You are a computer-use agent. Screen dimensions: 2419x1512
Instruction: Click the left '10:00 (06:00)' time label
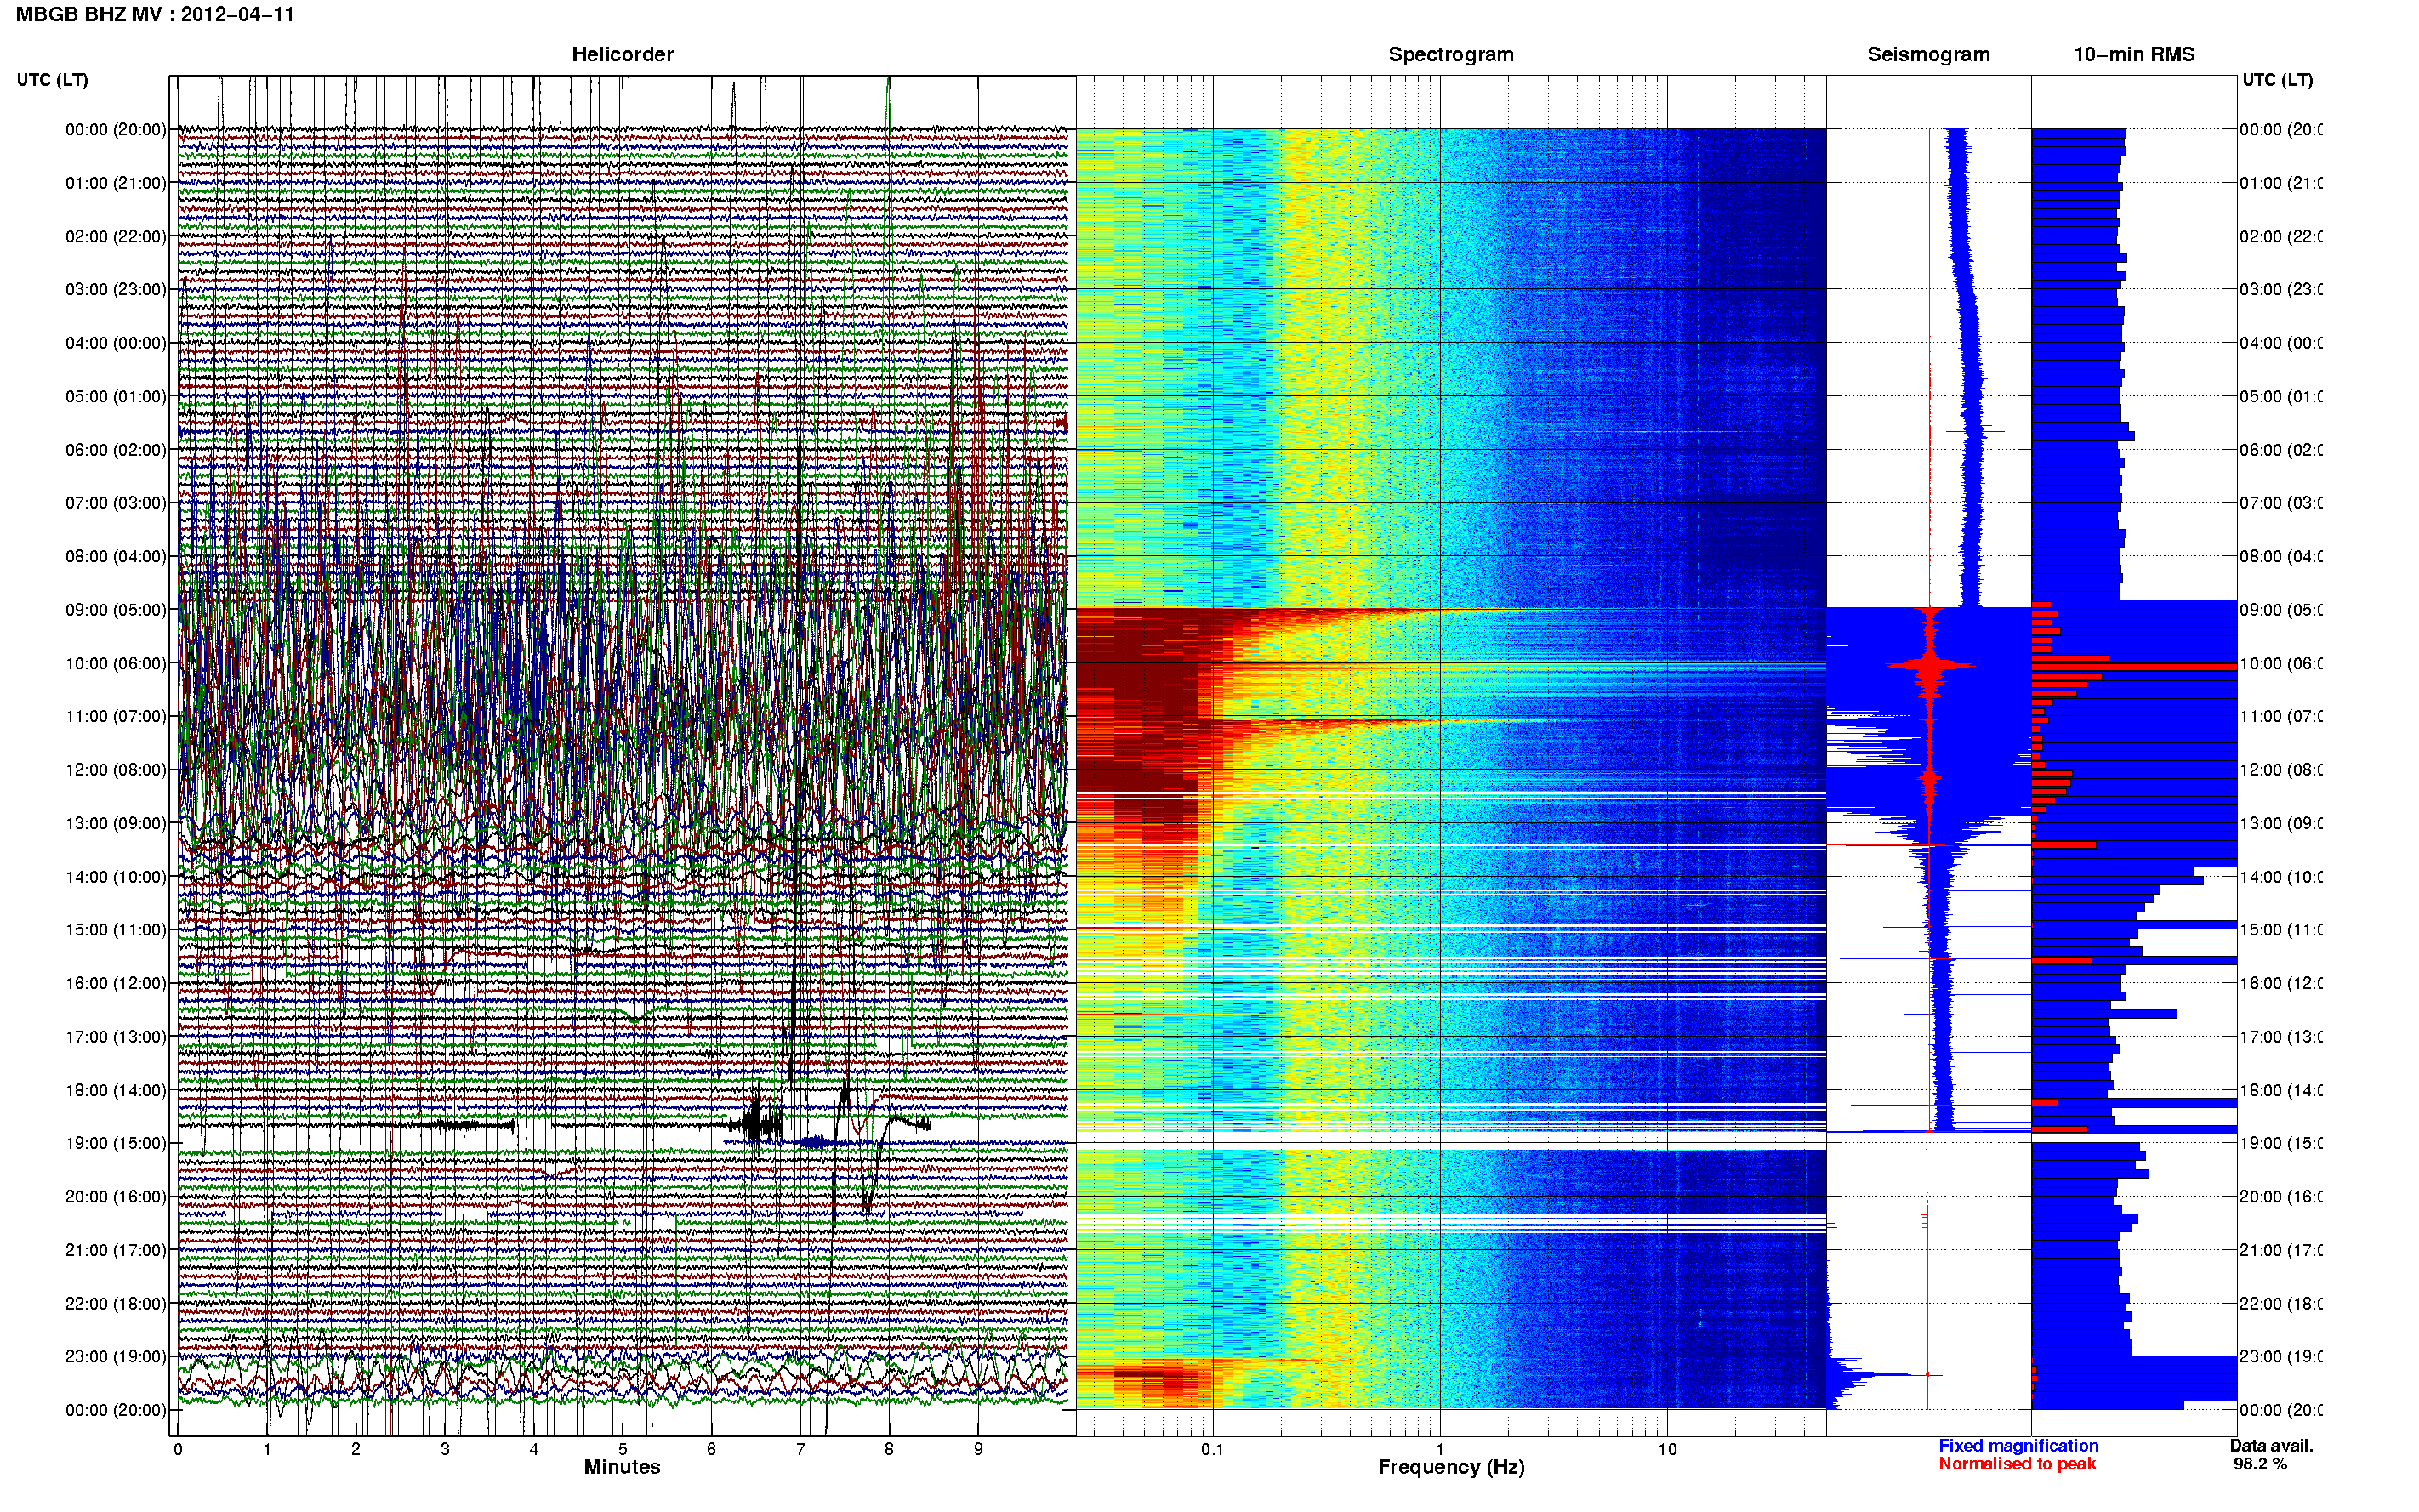click(x=116, y=664)
